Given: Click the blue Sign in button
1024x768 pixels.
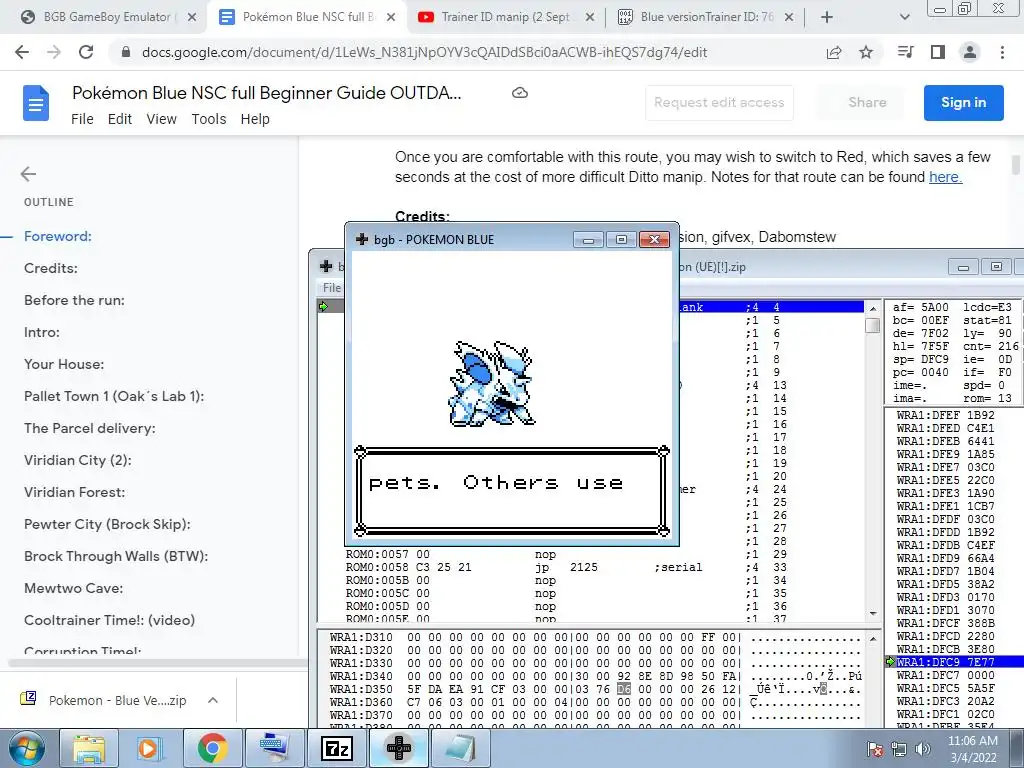Looking at the screenshot, I should 963,103.
